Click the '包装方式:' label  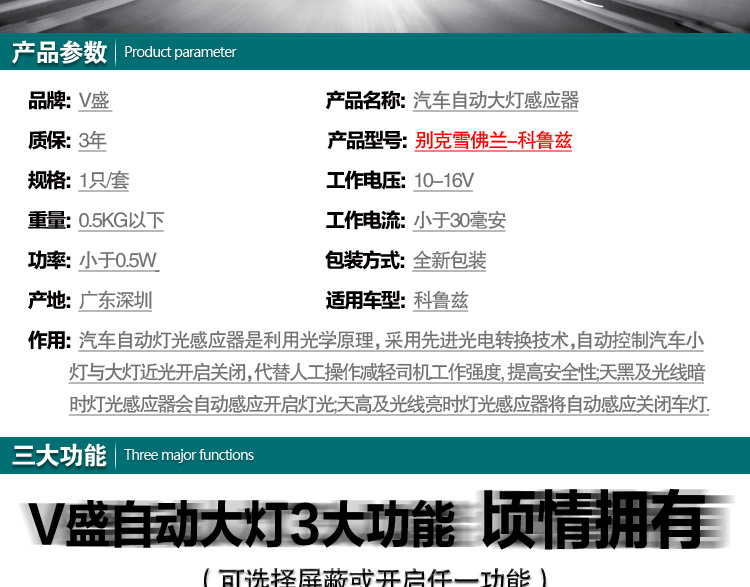[x=365, y=261]
